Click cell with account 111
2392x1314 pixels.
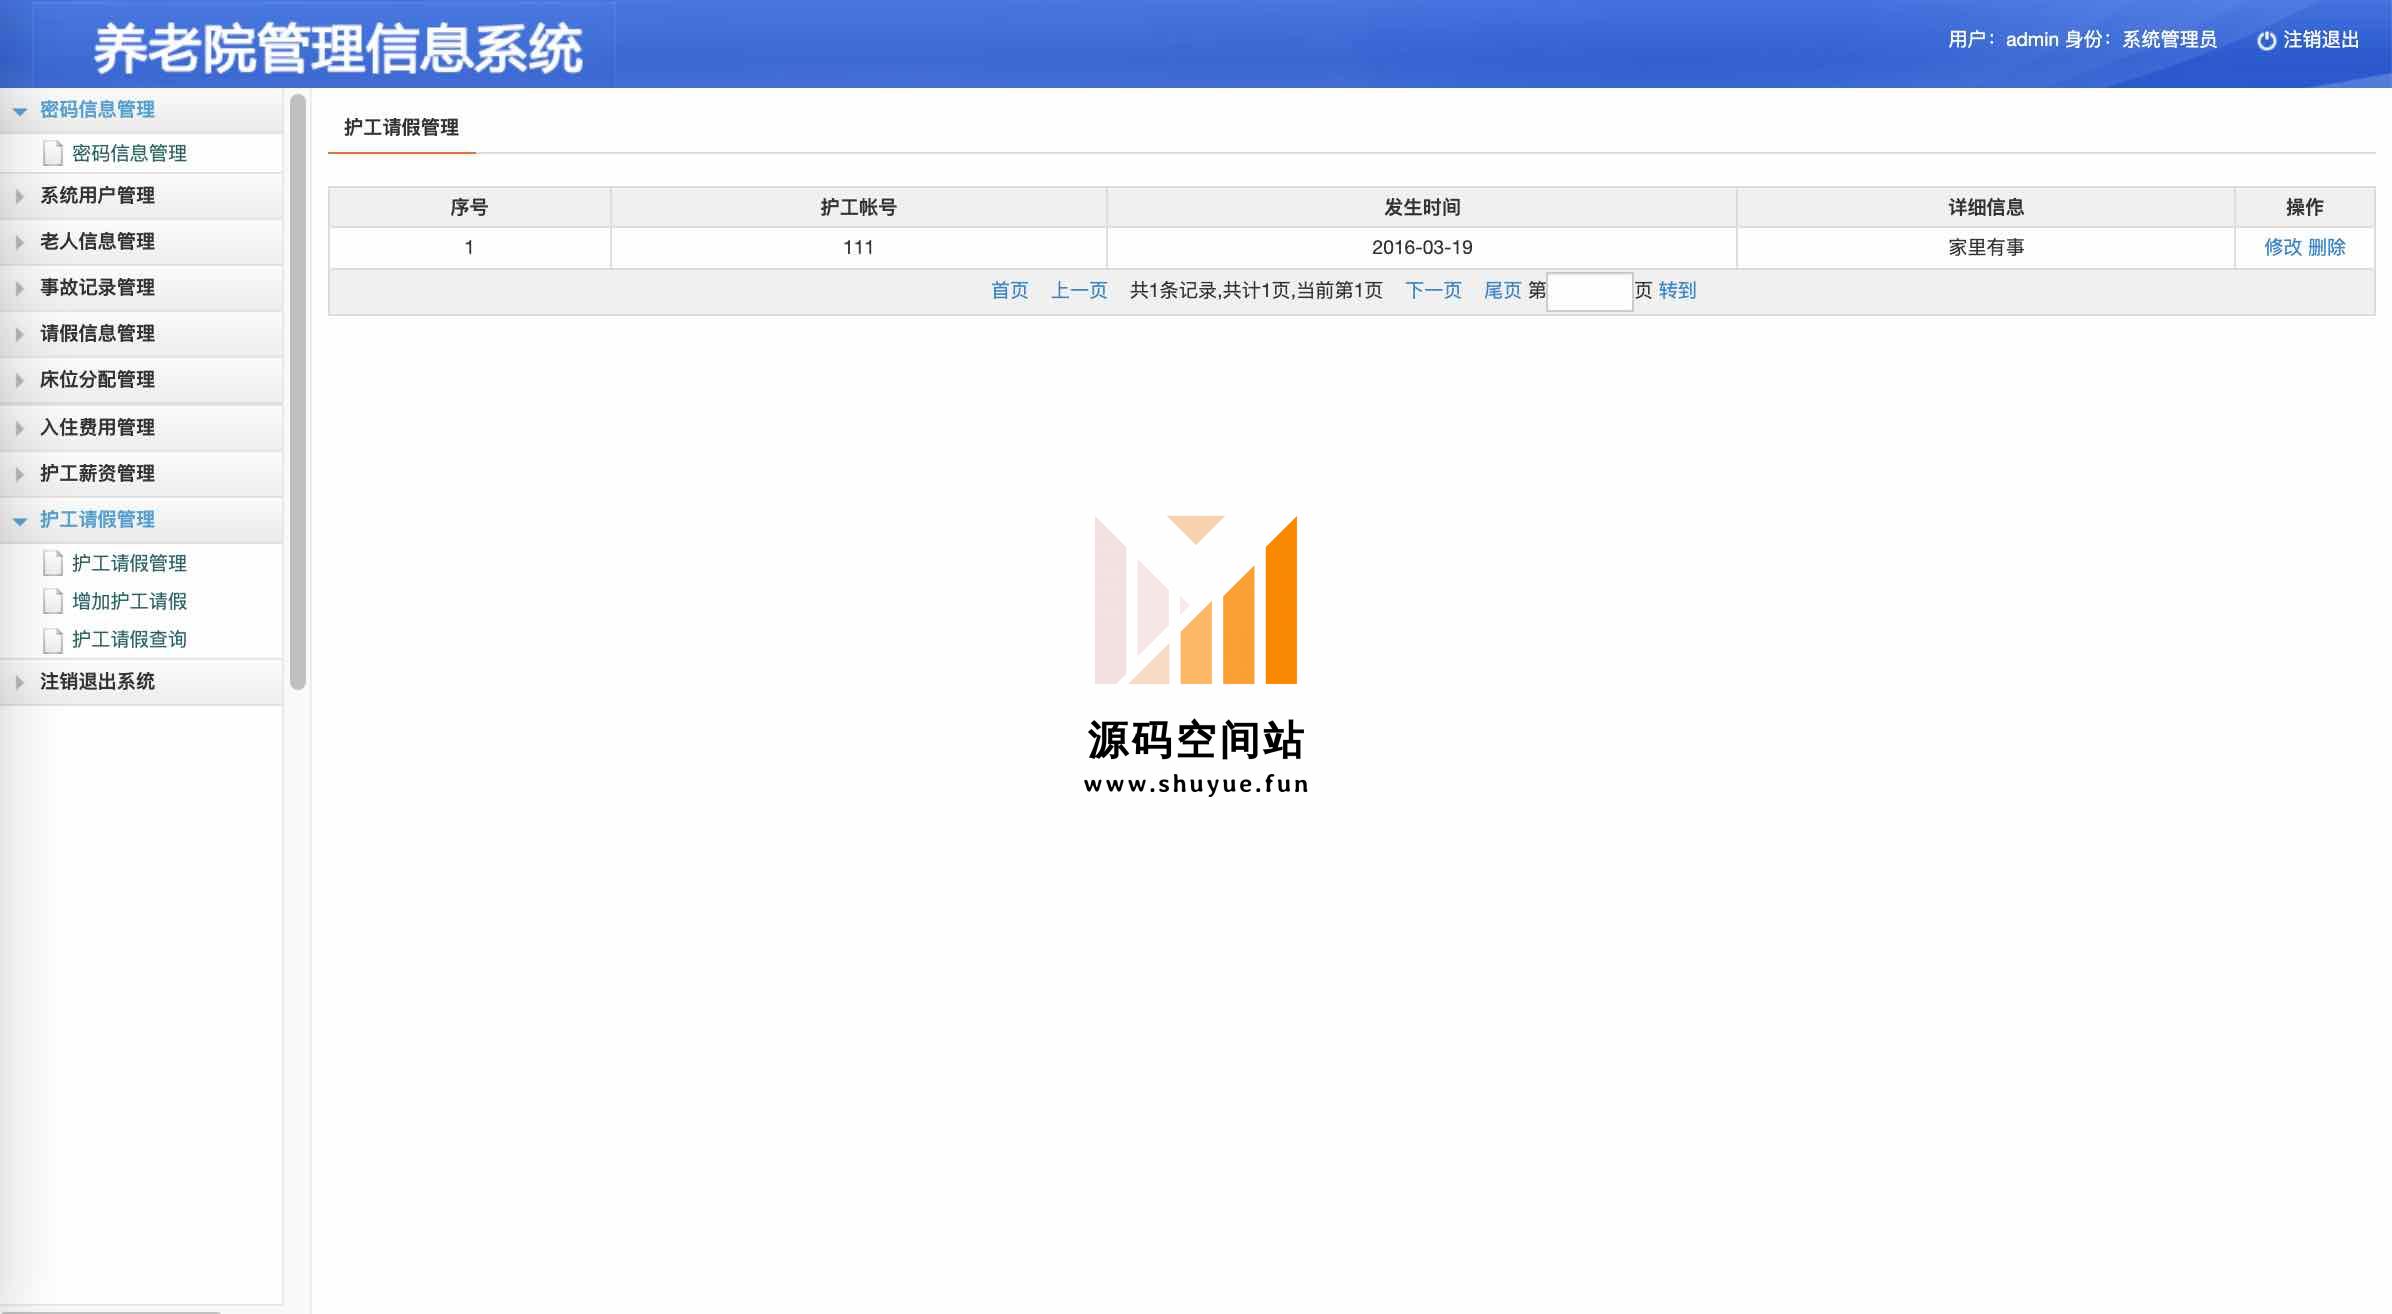coord(858,247)
